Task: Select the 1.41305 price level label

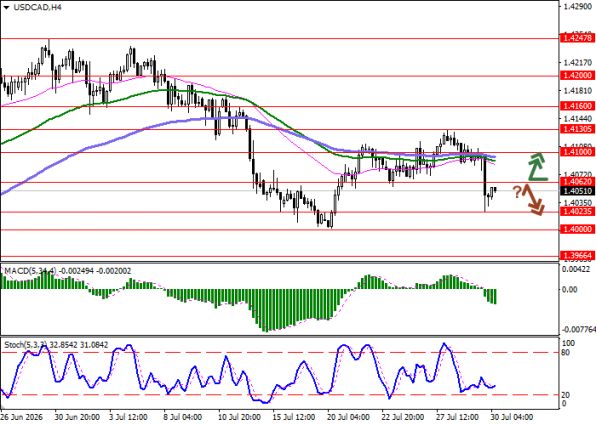Action: [x=577, y=129]
